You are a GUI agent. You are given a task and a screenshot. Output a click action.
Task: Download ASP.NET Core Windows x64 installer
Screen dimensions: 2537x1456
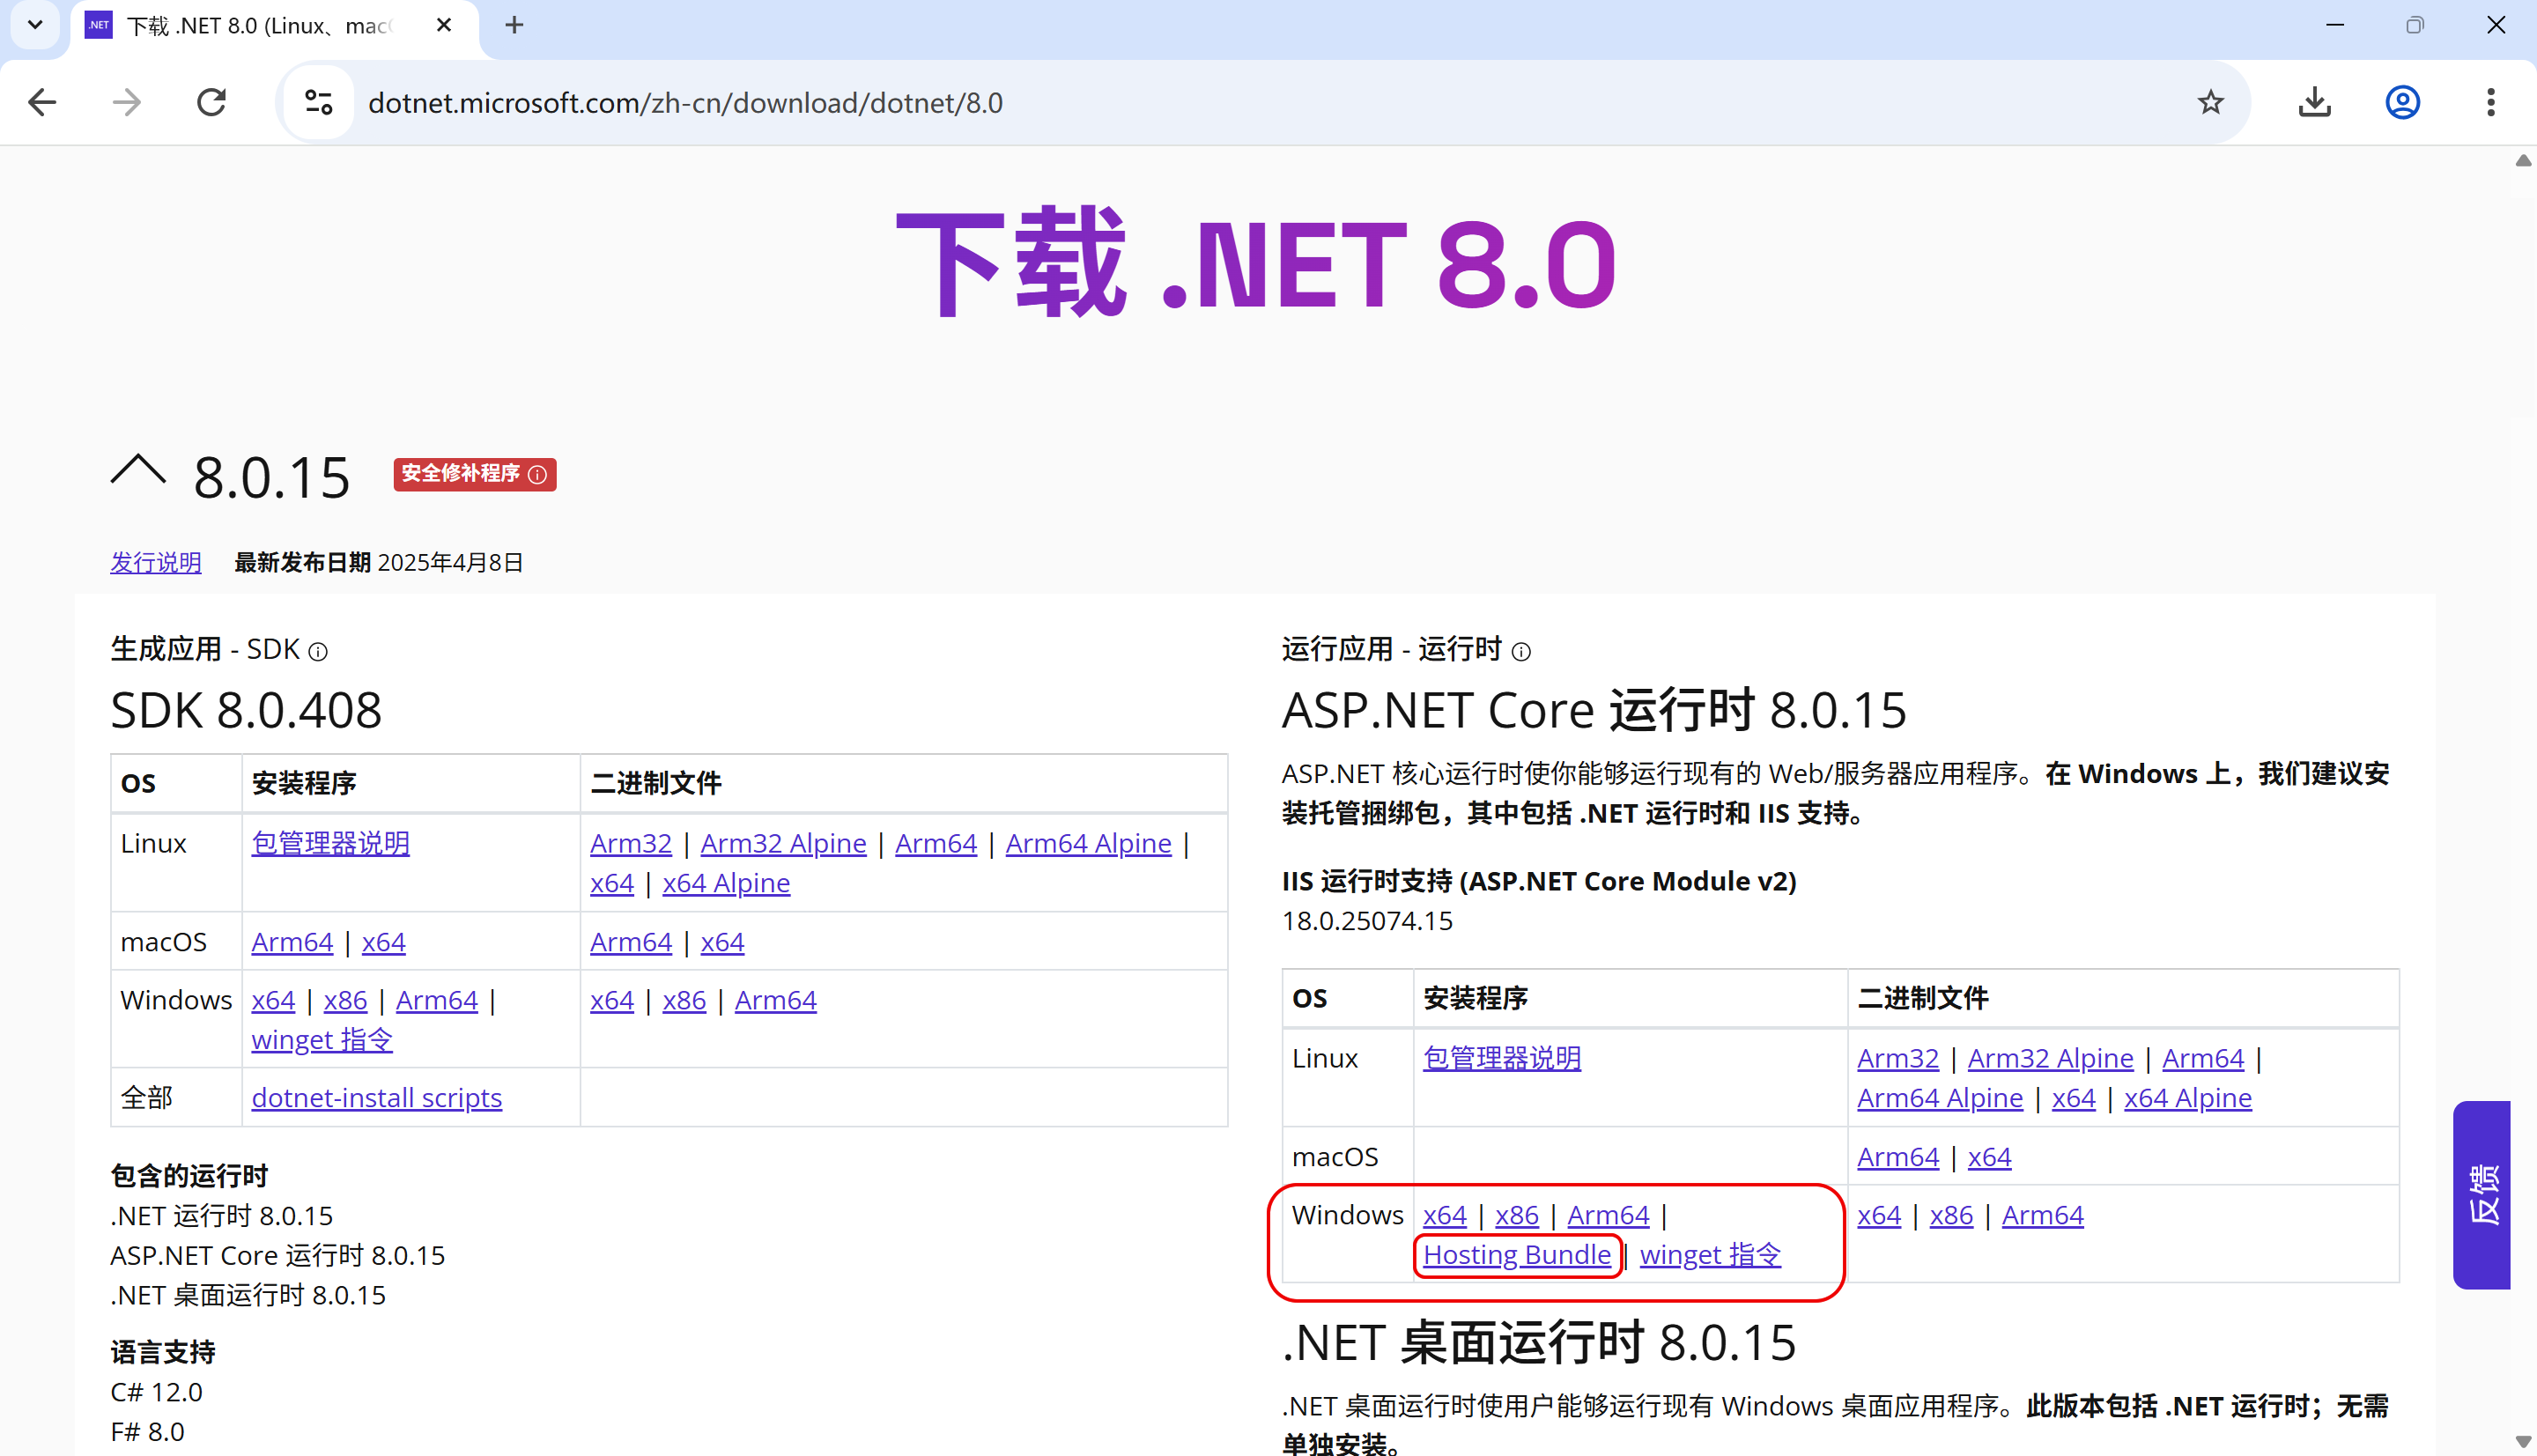tap(1445, 1215)
